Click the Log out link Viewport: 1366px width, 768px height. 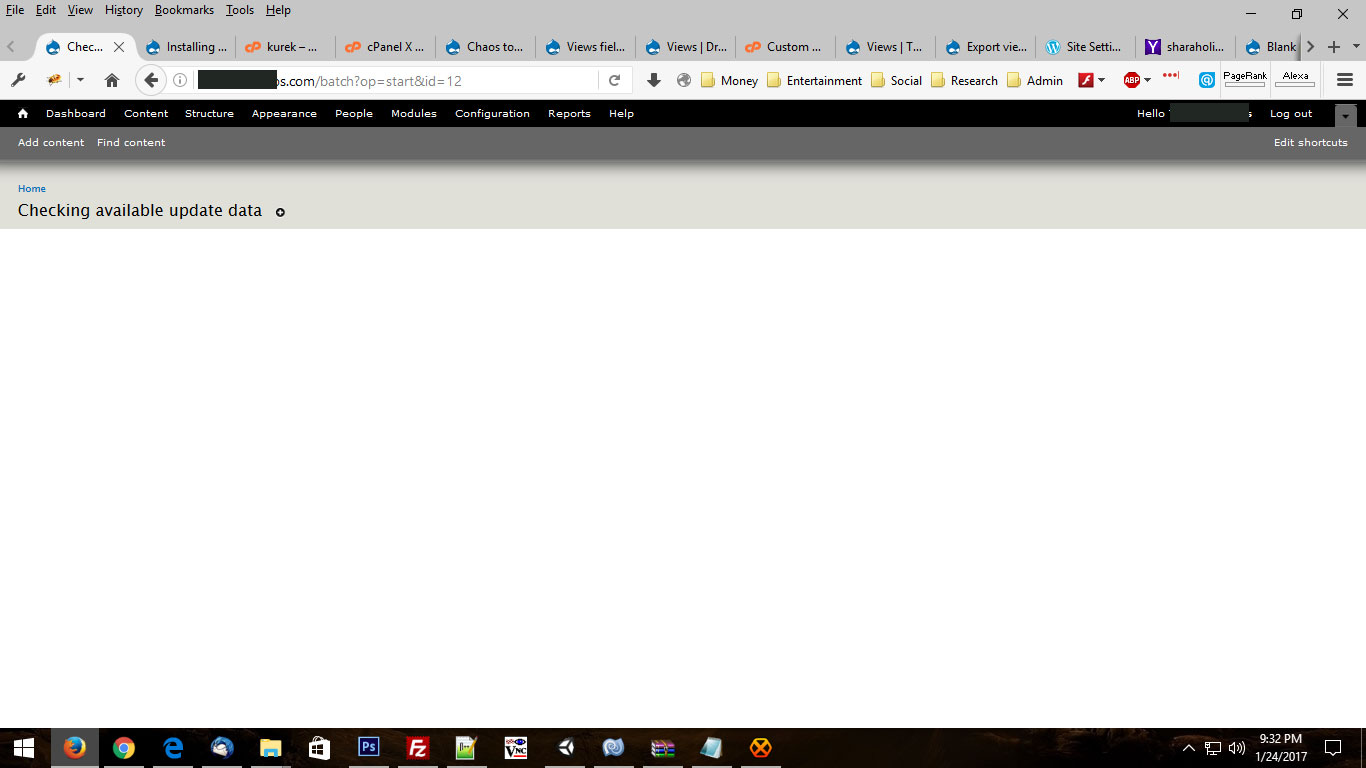pyautogui.click(x=1291, y=114)
